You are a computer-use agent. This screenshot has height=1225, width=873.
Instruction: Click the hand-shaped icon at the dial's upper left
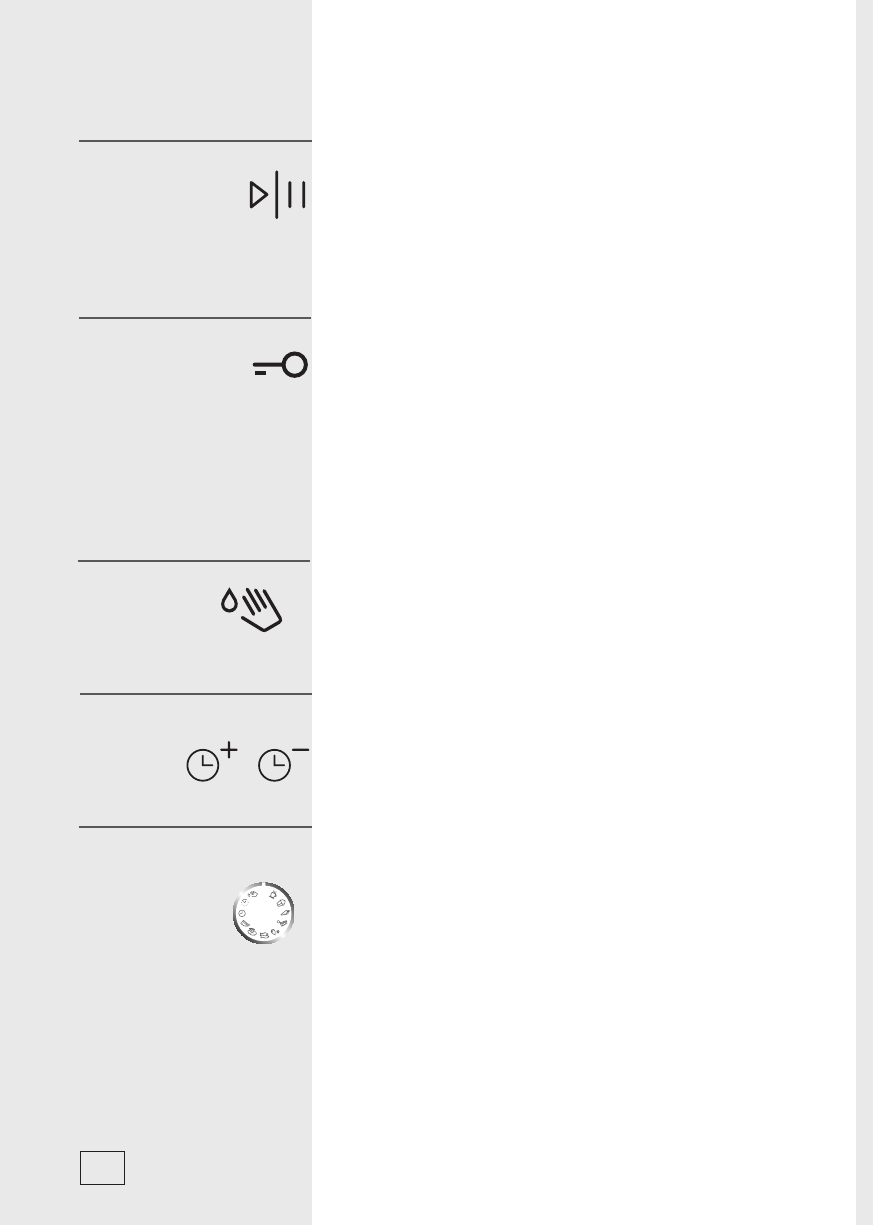click(x=253, y=894)
